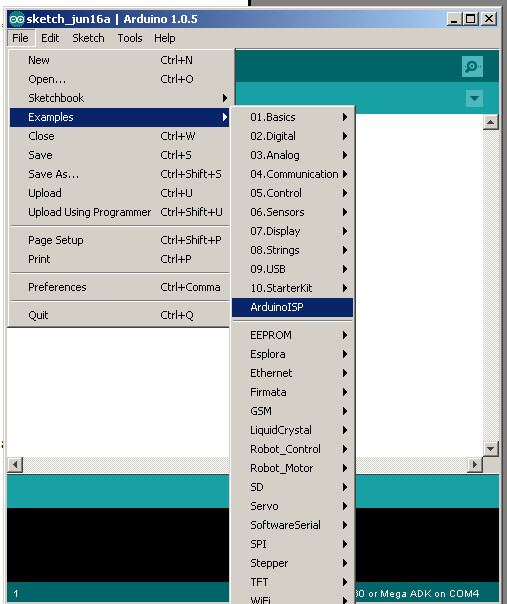
Task: Open the Tools menu
Action: (x=130, y=38)
